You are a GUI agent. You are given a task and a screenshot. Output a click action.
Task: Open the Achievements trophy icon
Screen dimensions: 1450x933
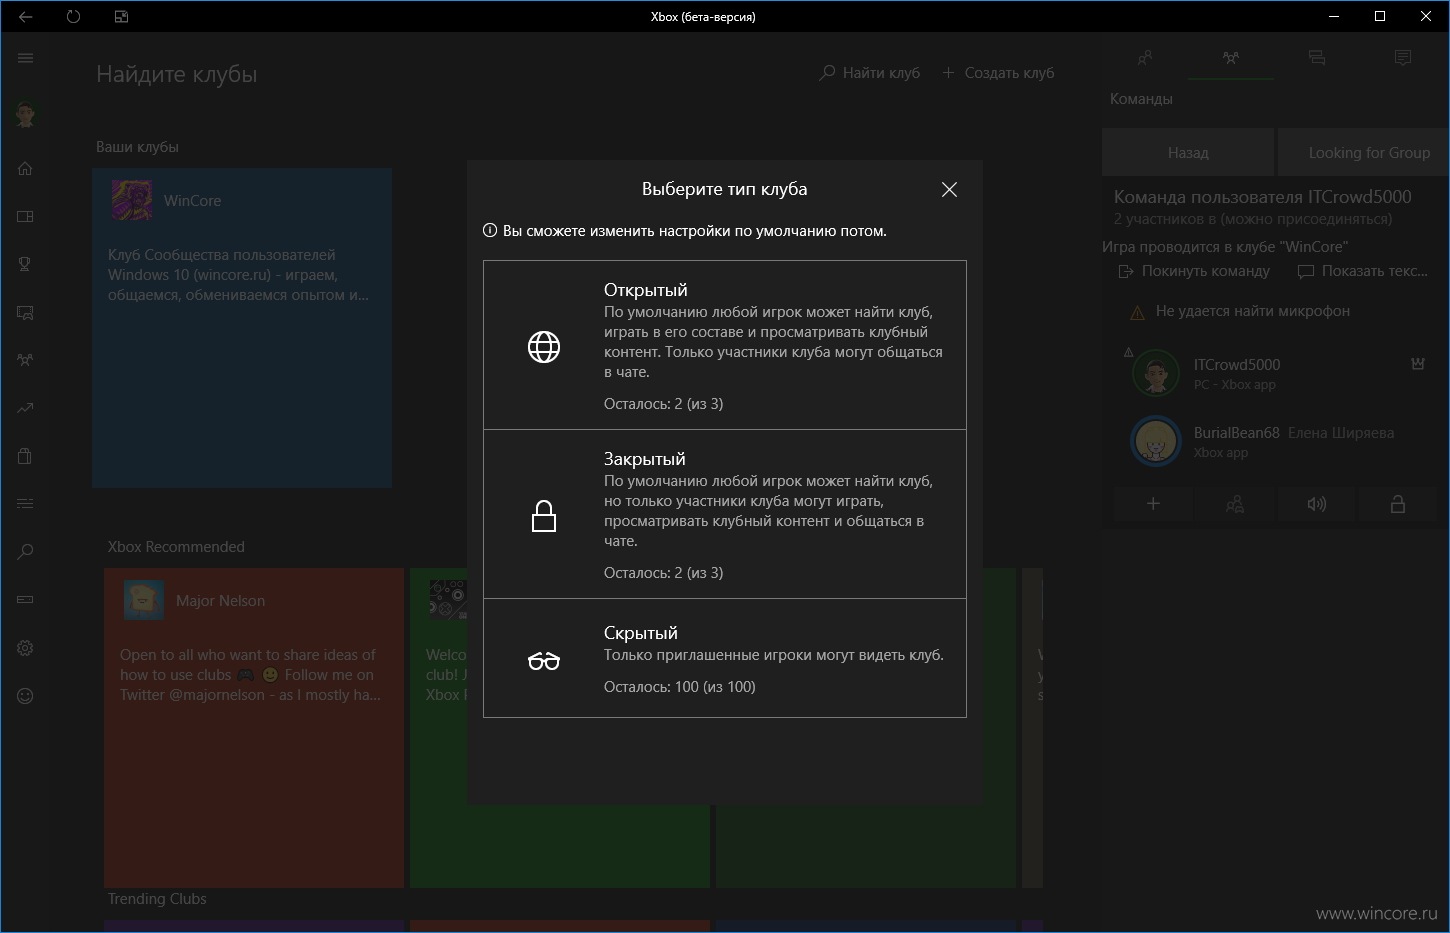click(26, 264)
